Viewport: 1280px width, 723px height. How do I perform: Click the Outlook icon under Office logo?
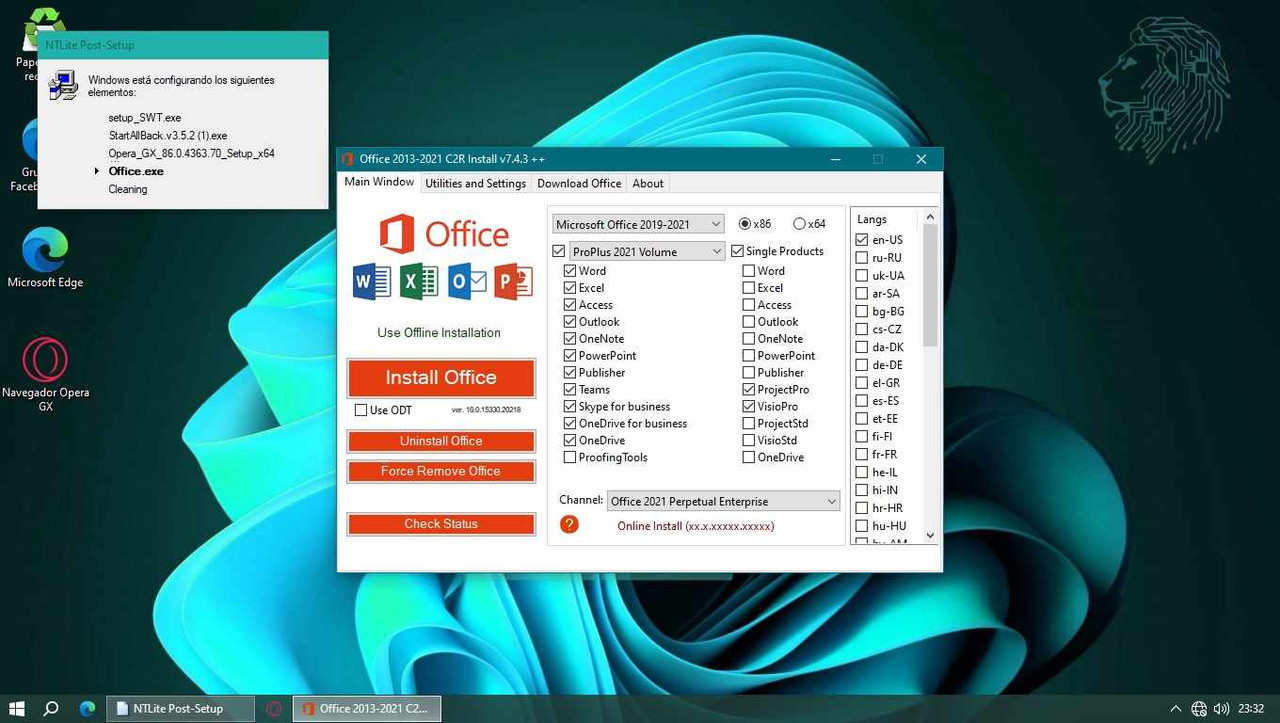coord(467,282)
